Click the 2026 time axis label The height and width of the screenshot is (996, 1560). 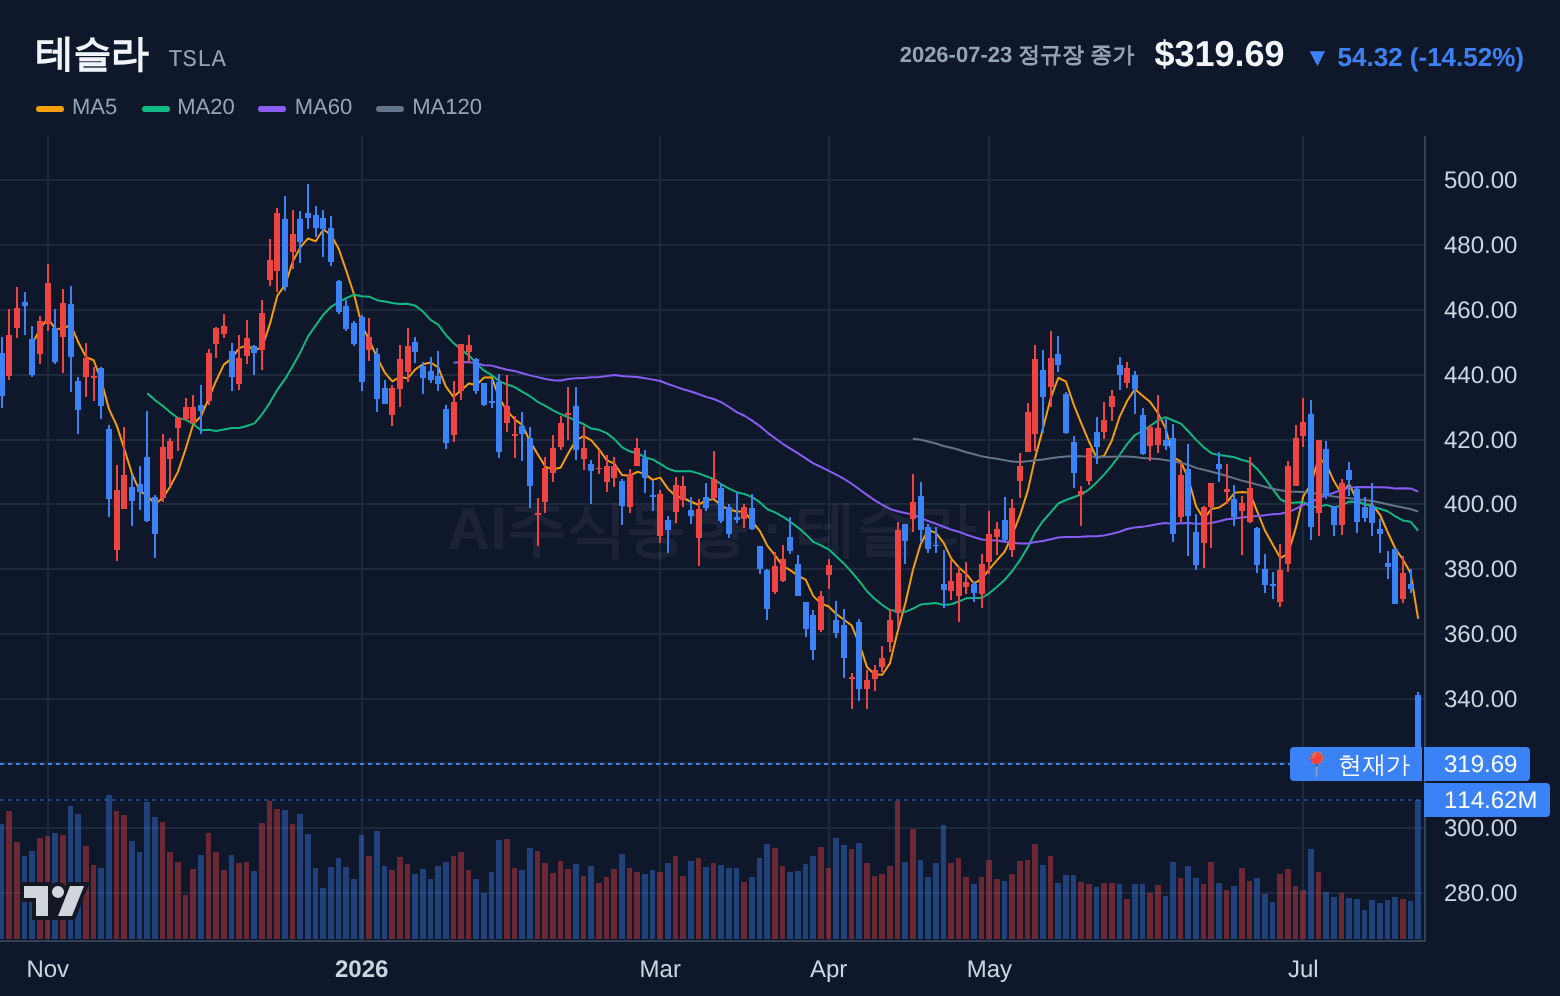[361, 969]
